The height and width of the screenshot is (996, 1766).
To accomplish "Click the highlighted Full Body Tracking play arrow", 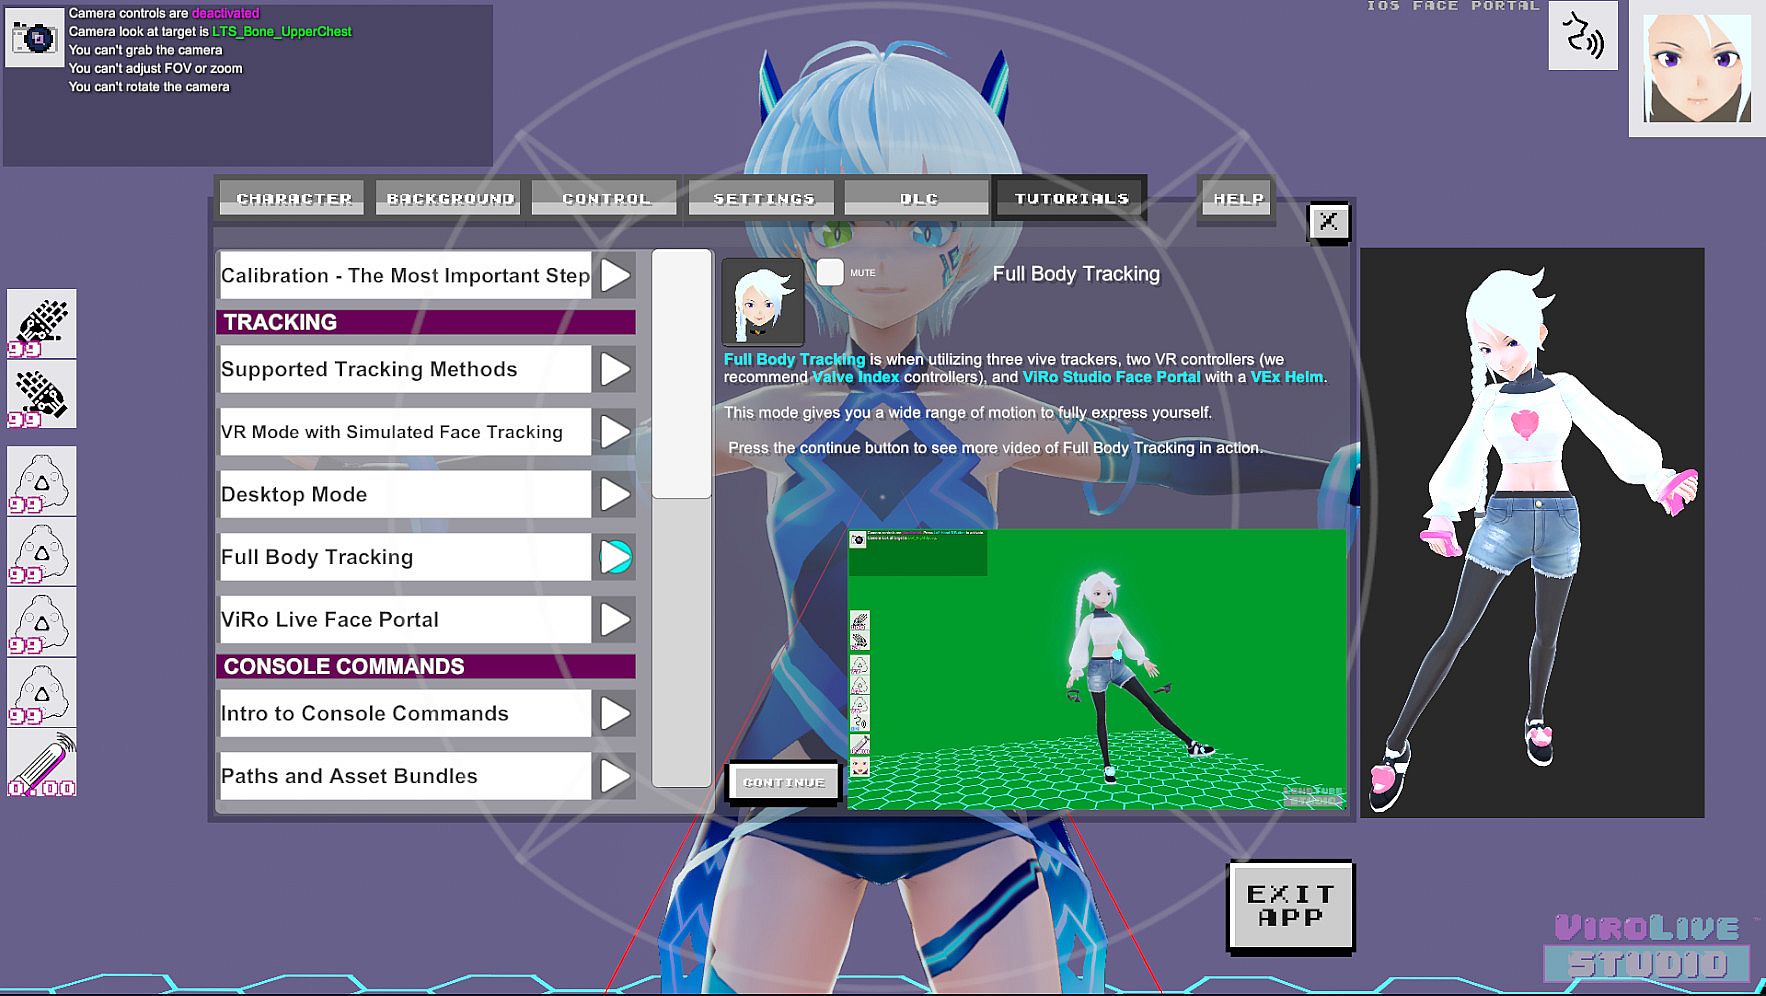I will [615, 557].
